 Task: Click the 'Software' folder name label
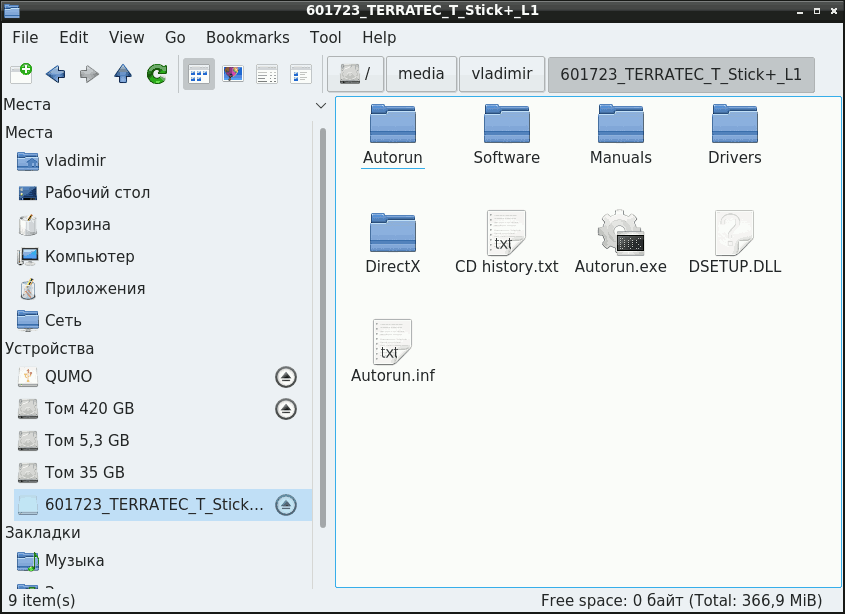[x=507, y=157]
